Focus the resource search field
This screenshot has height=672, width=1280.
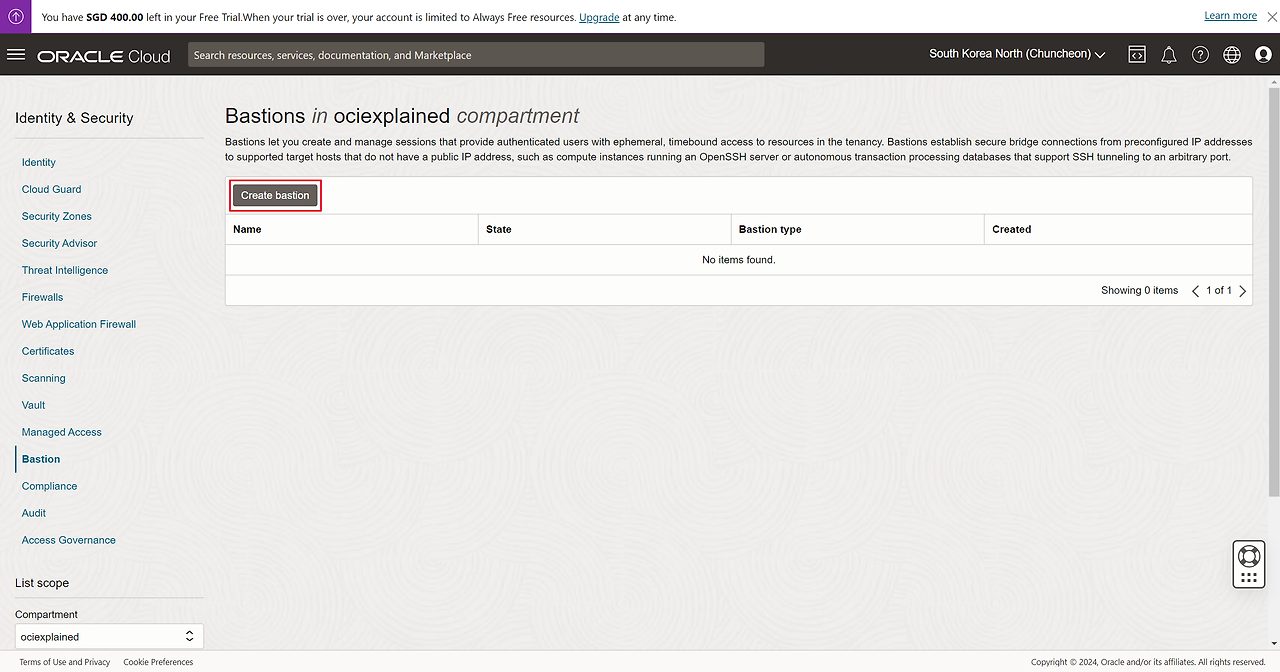pos(475,55)
